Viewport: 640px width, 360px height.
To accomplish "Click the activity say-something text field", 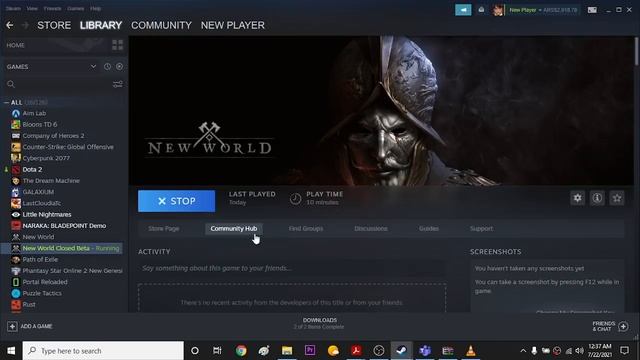I will (x=291, y=268).
